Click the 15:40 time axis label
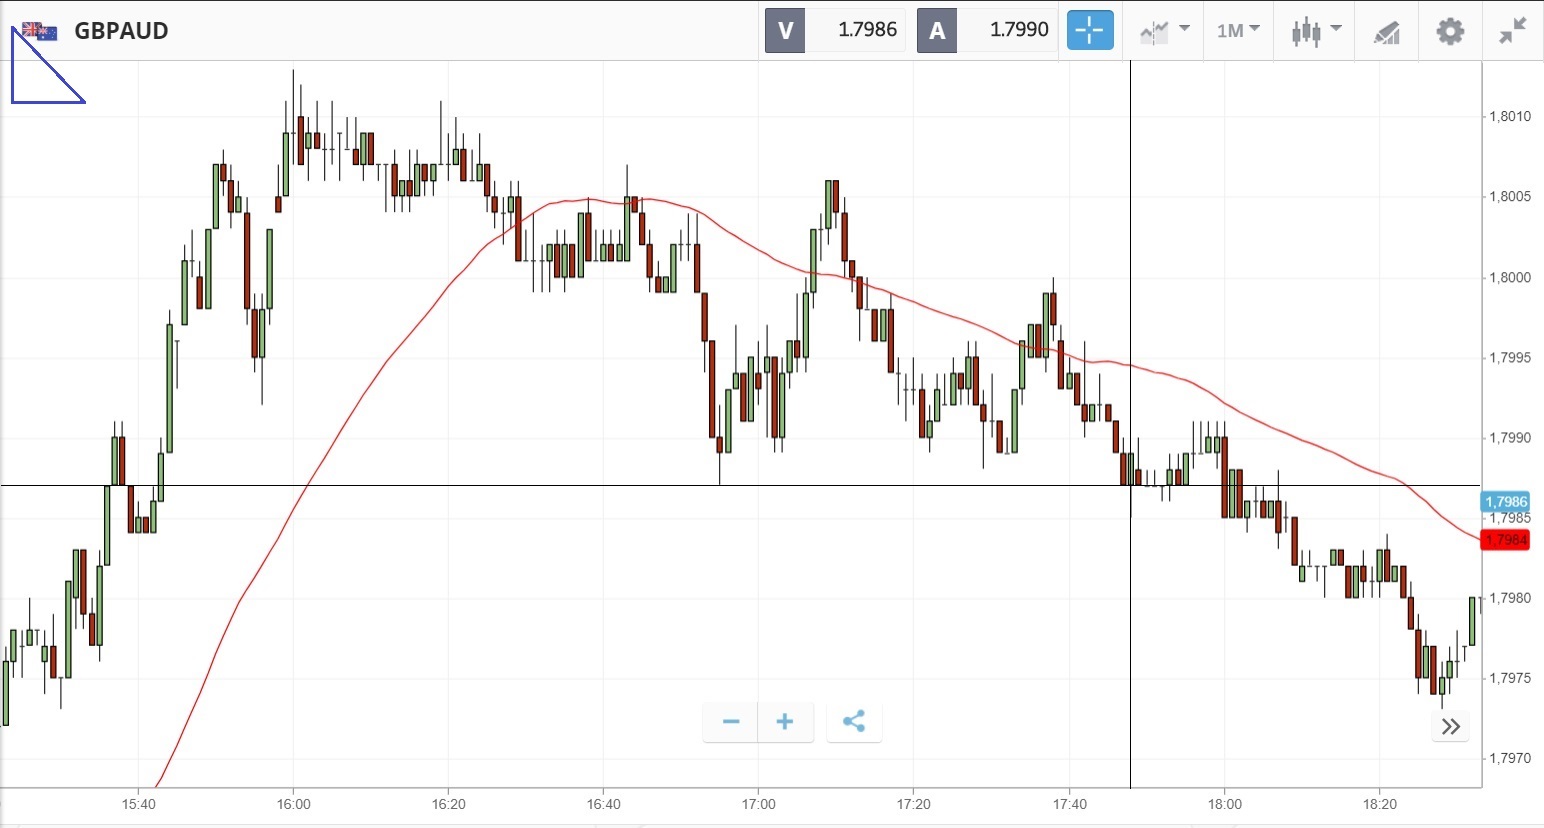 (x=139, y=804)
